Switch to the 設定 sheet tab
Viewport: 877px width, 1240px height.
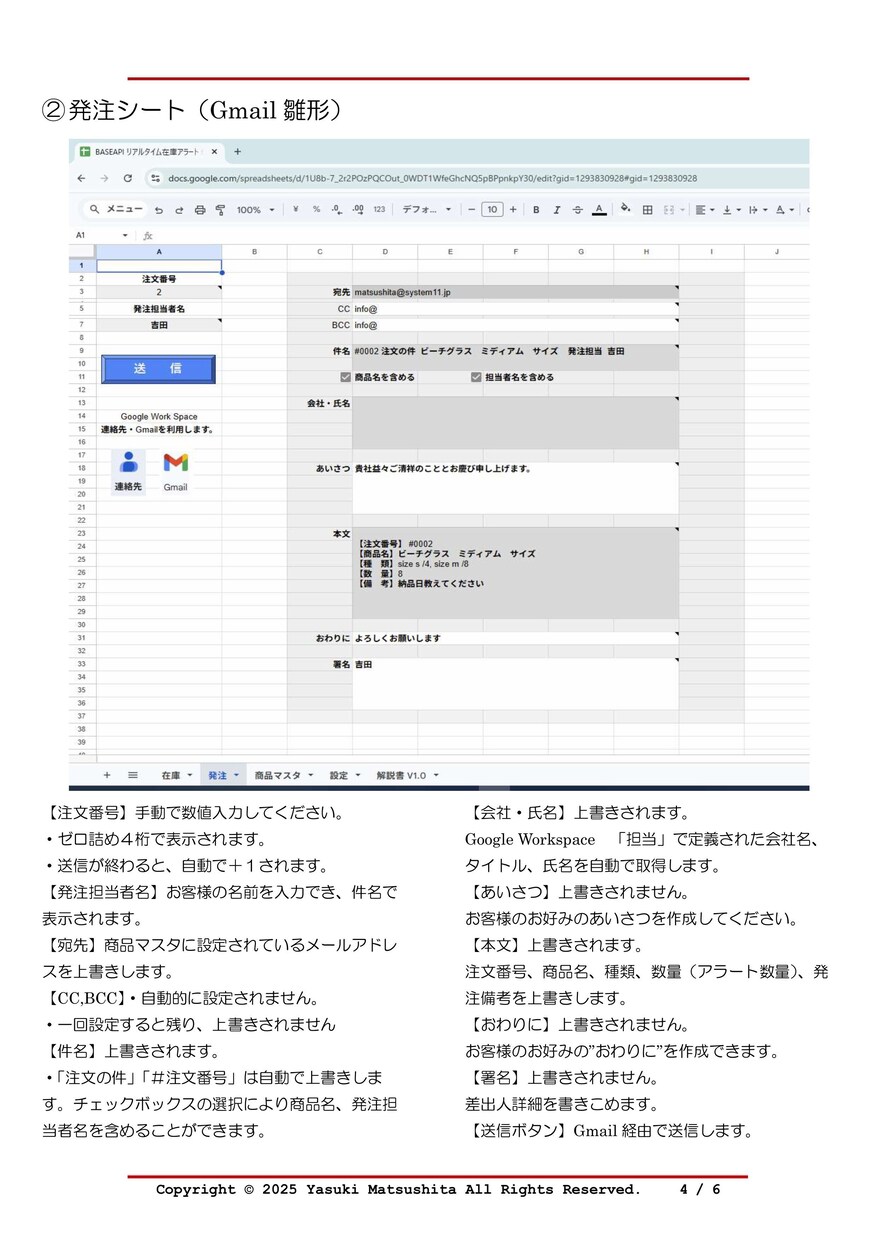pyautogui.click(x=344, y=775)
